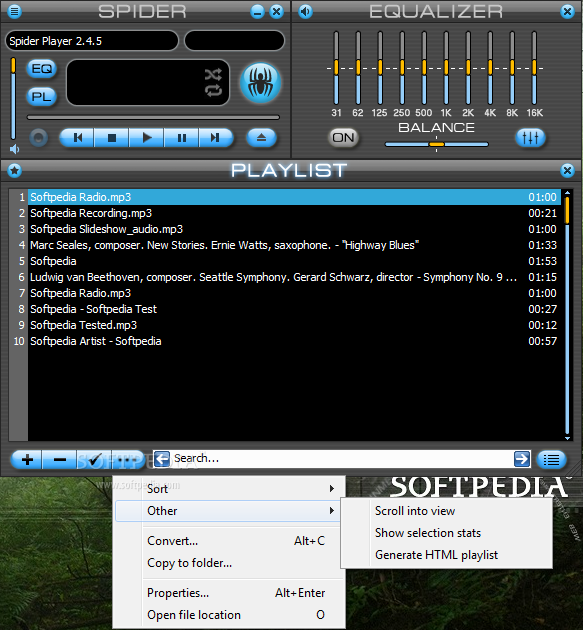Skip to previous track
The height and width of the screenshot is (630, 583).
(77, 138)
